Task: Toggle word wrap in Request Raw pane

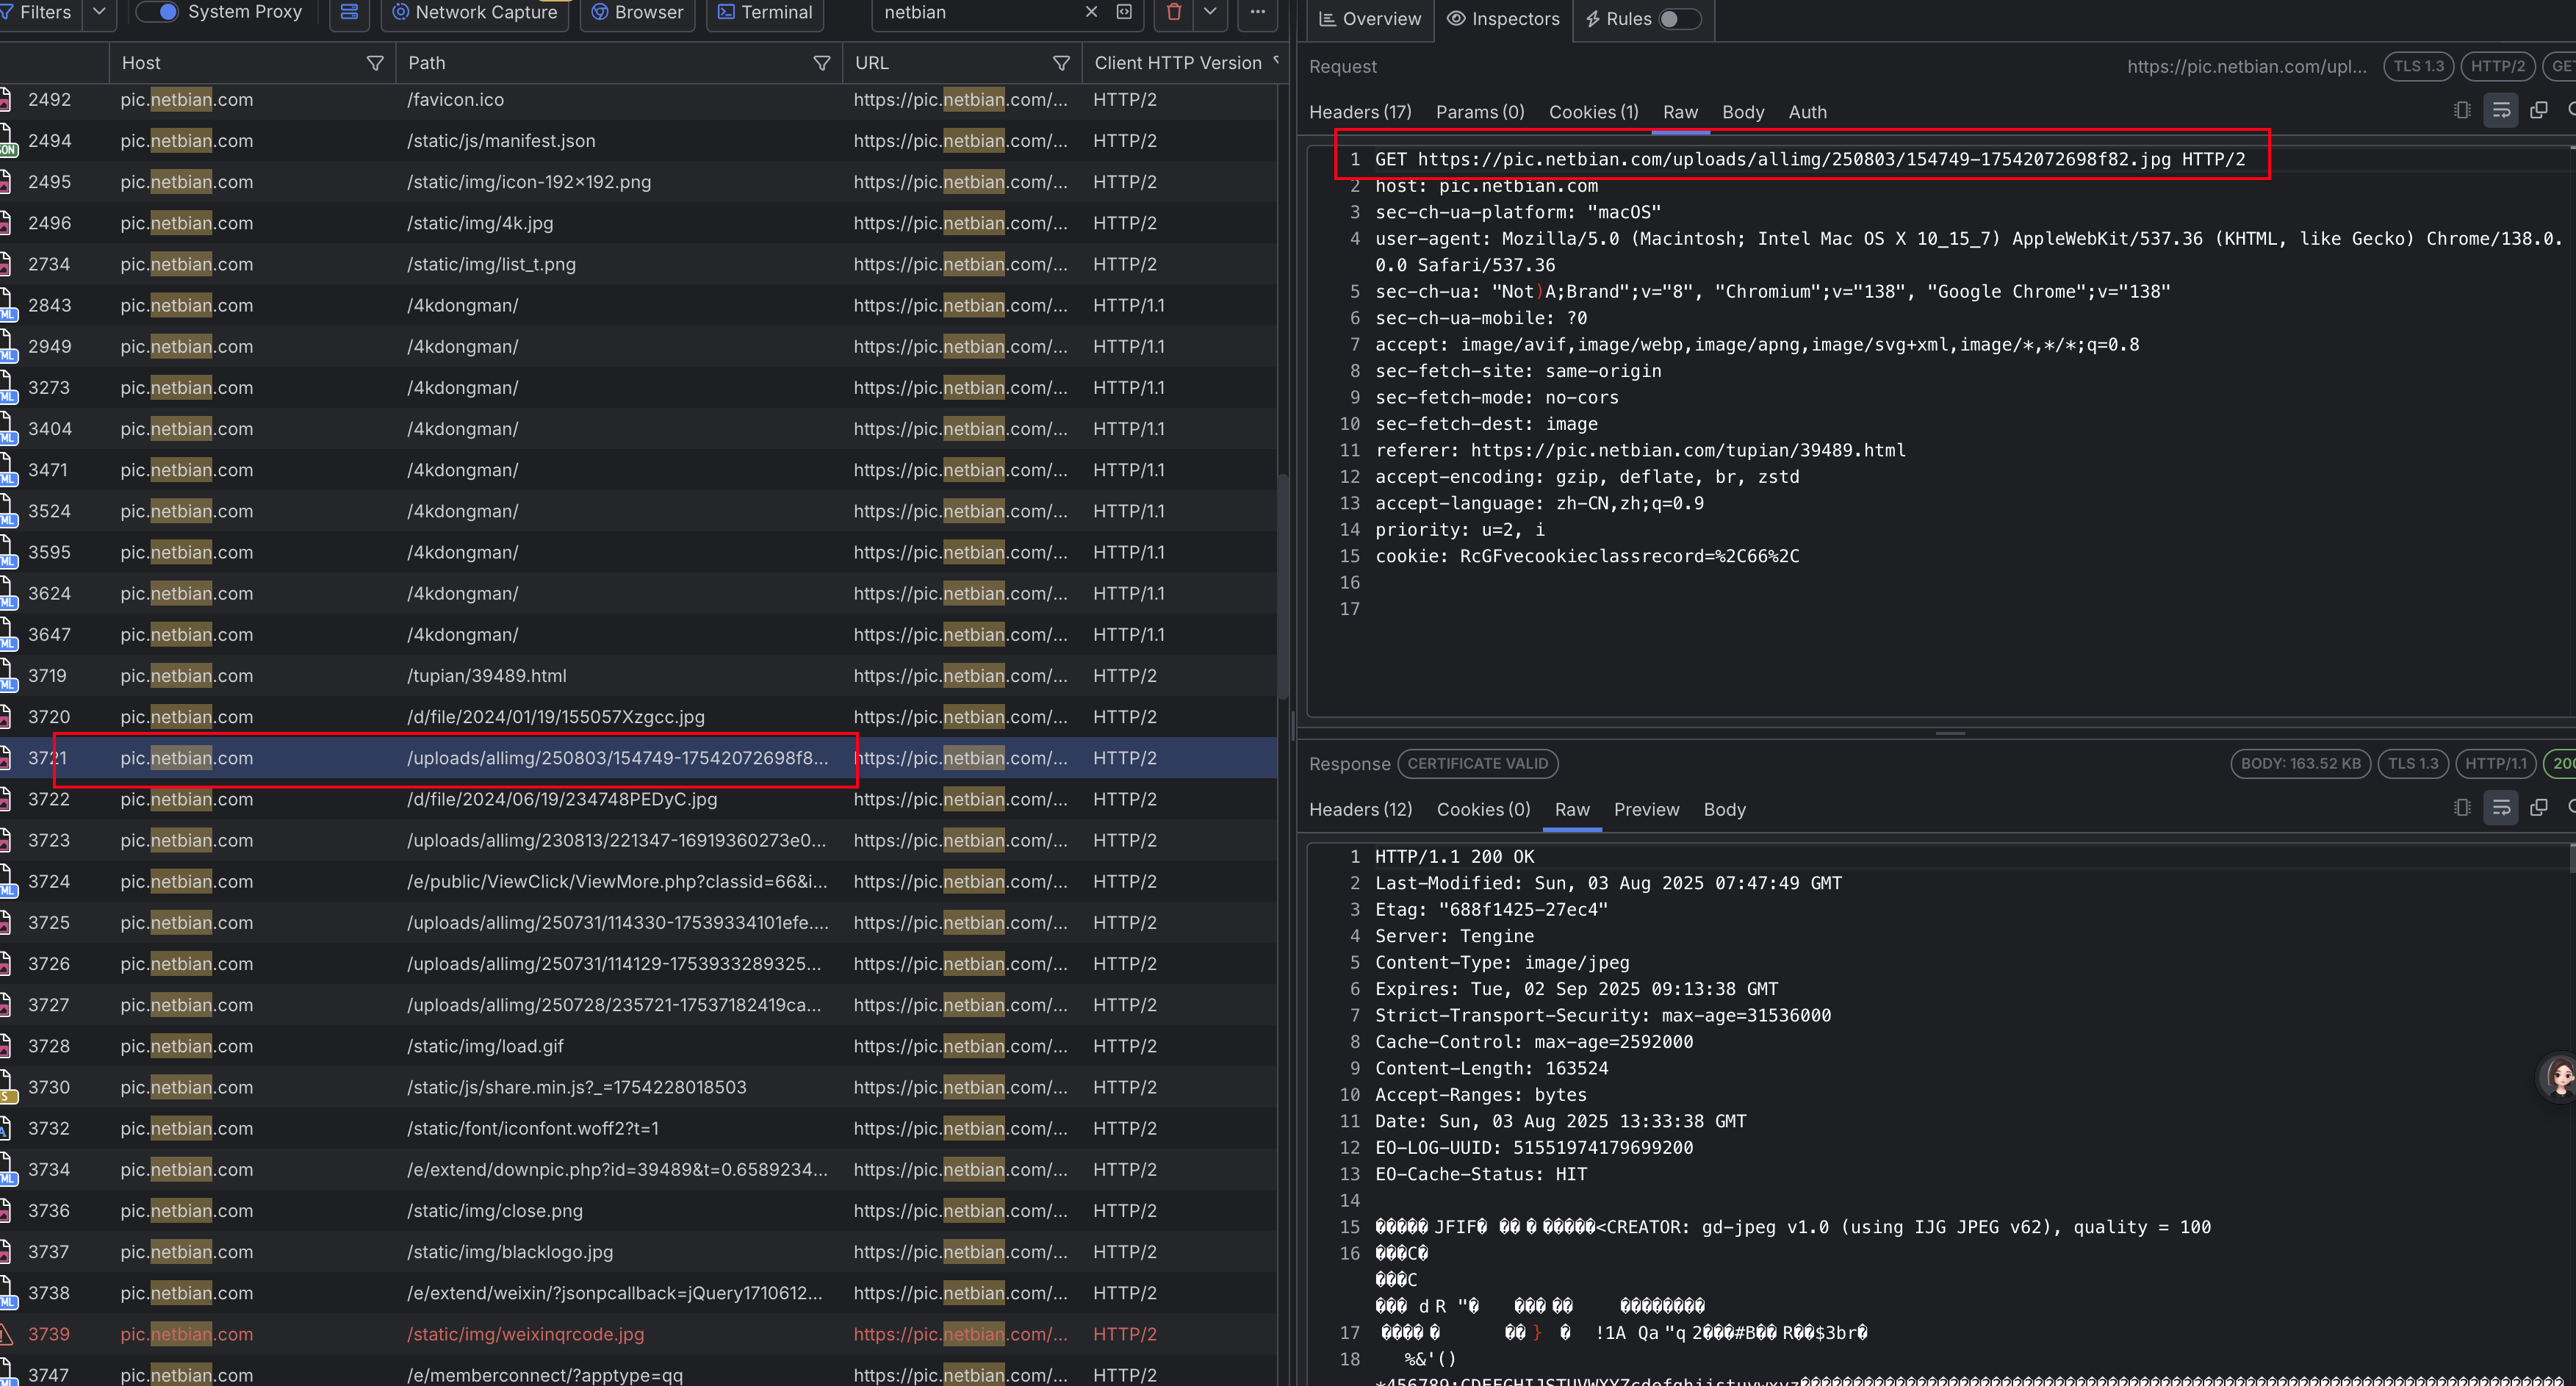Action: pos(2501,111)
